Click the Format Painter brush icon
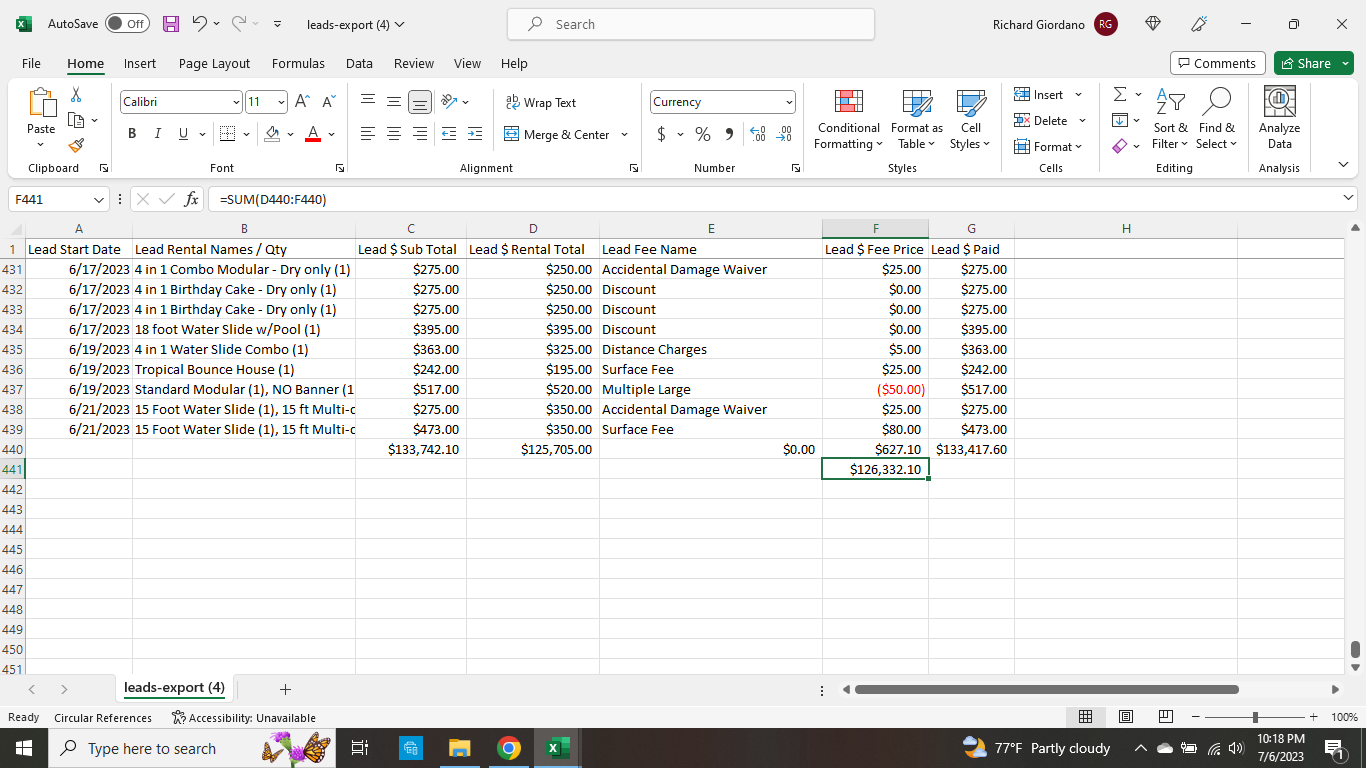 coord(76,145)
